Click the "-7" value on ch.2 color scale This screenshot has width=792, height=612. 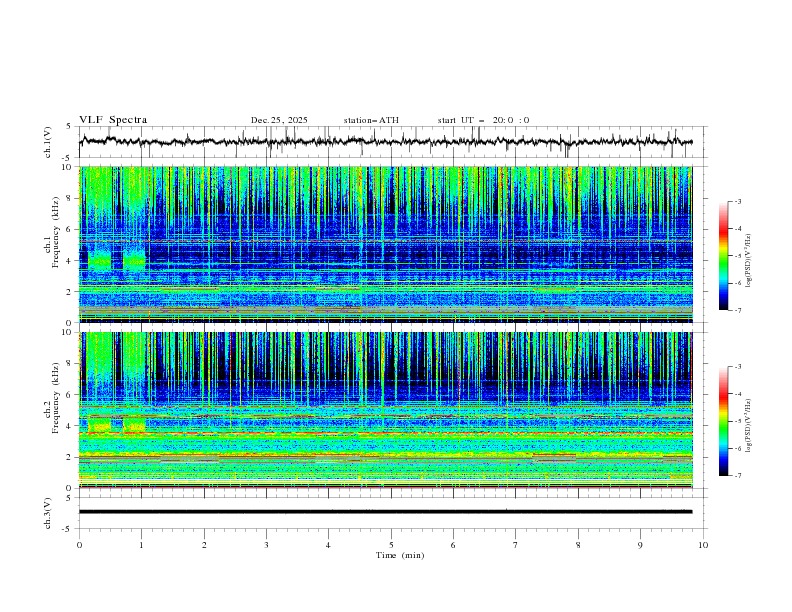click(x=737, y=476)
